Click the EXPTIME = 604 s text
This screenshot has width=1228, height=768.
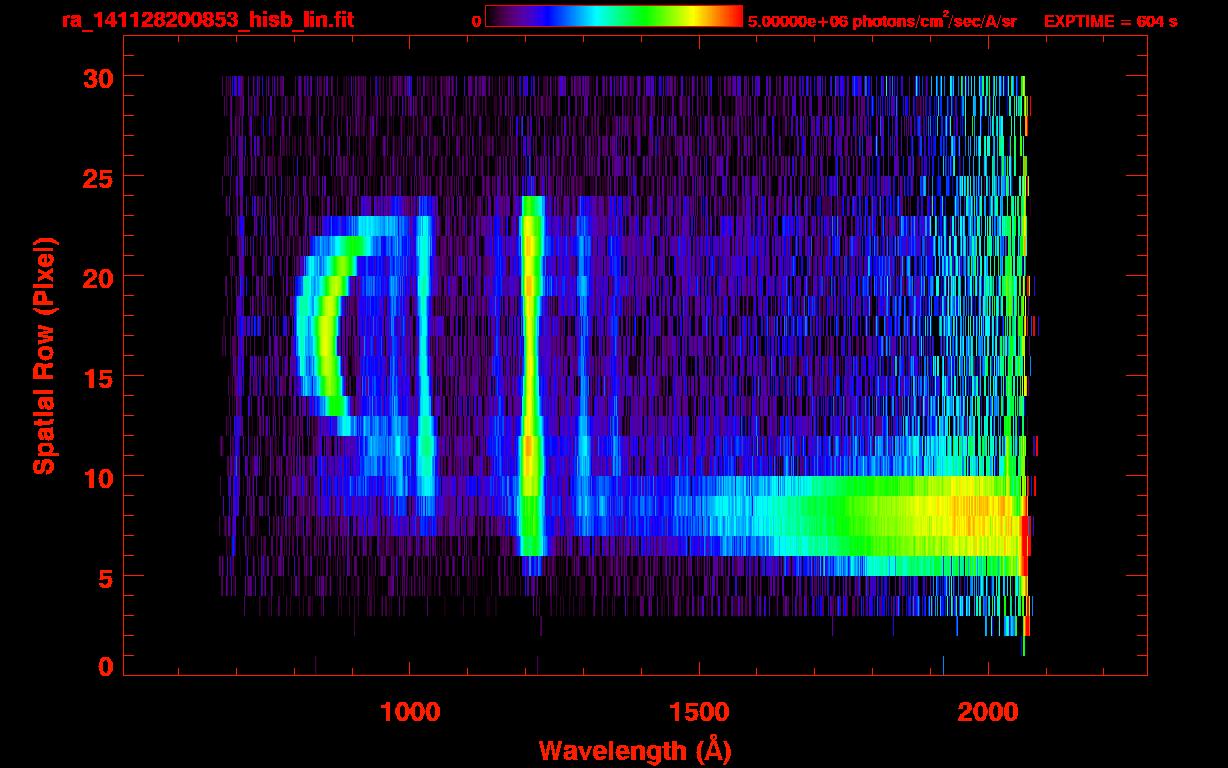coord(1110,21)
